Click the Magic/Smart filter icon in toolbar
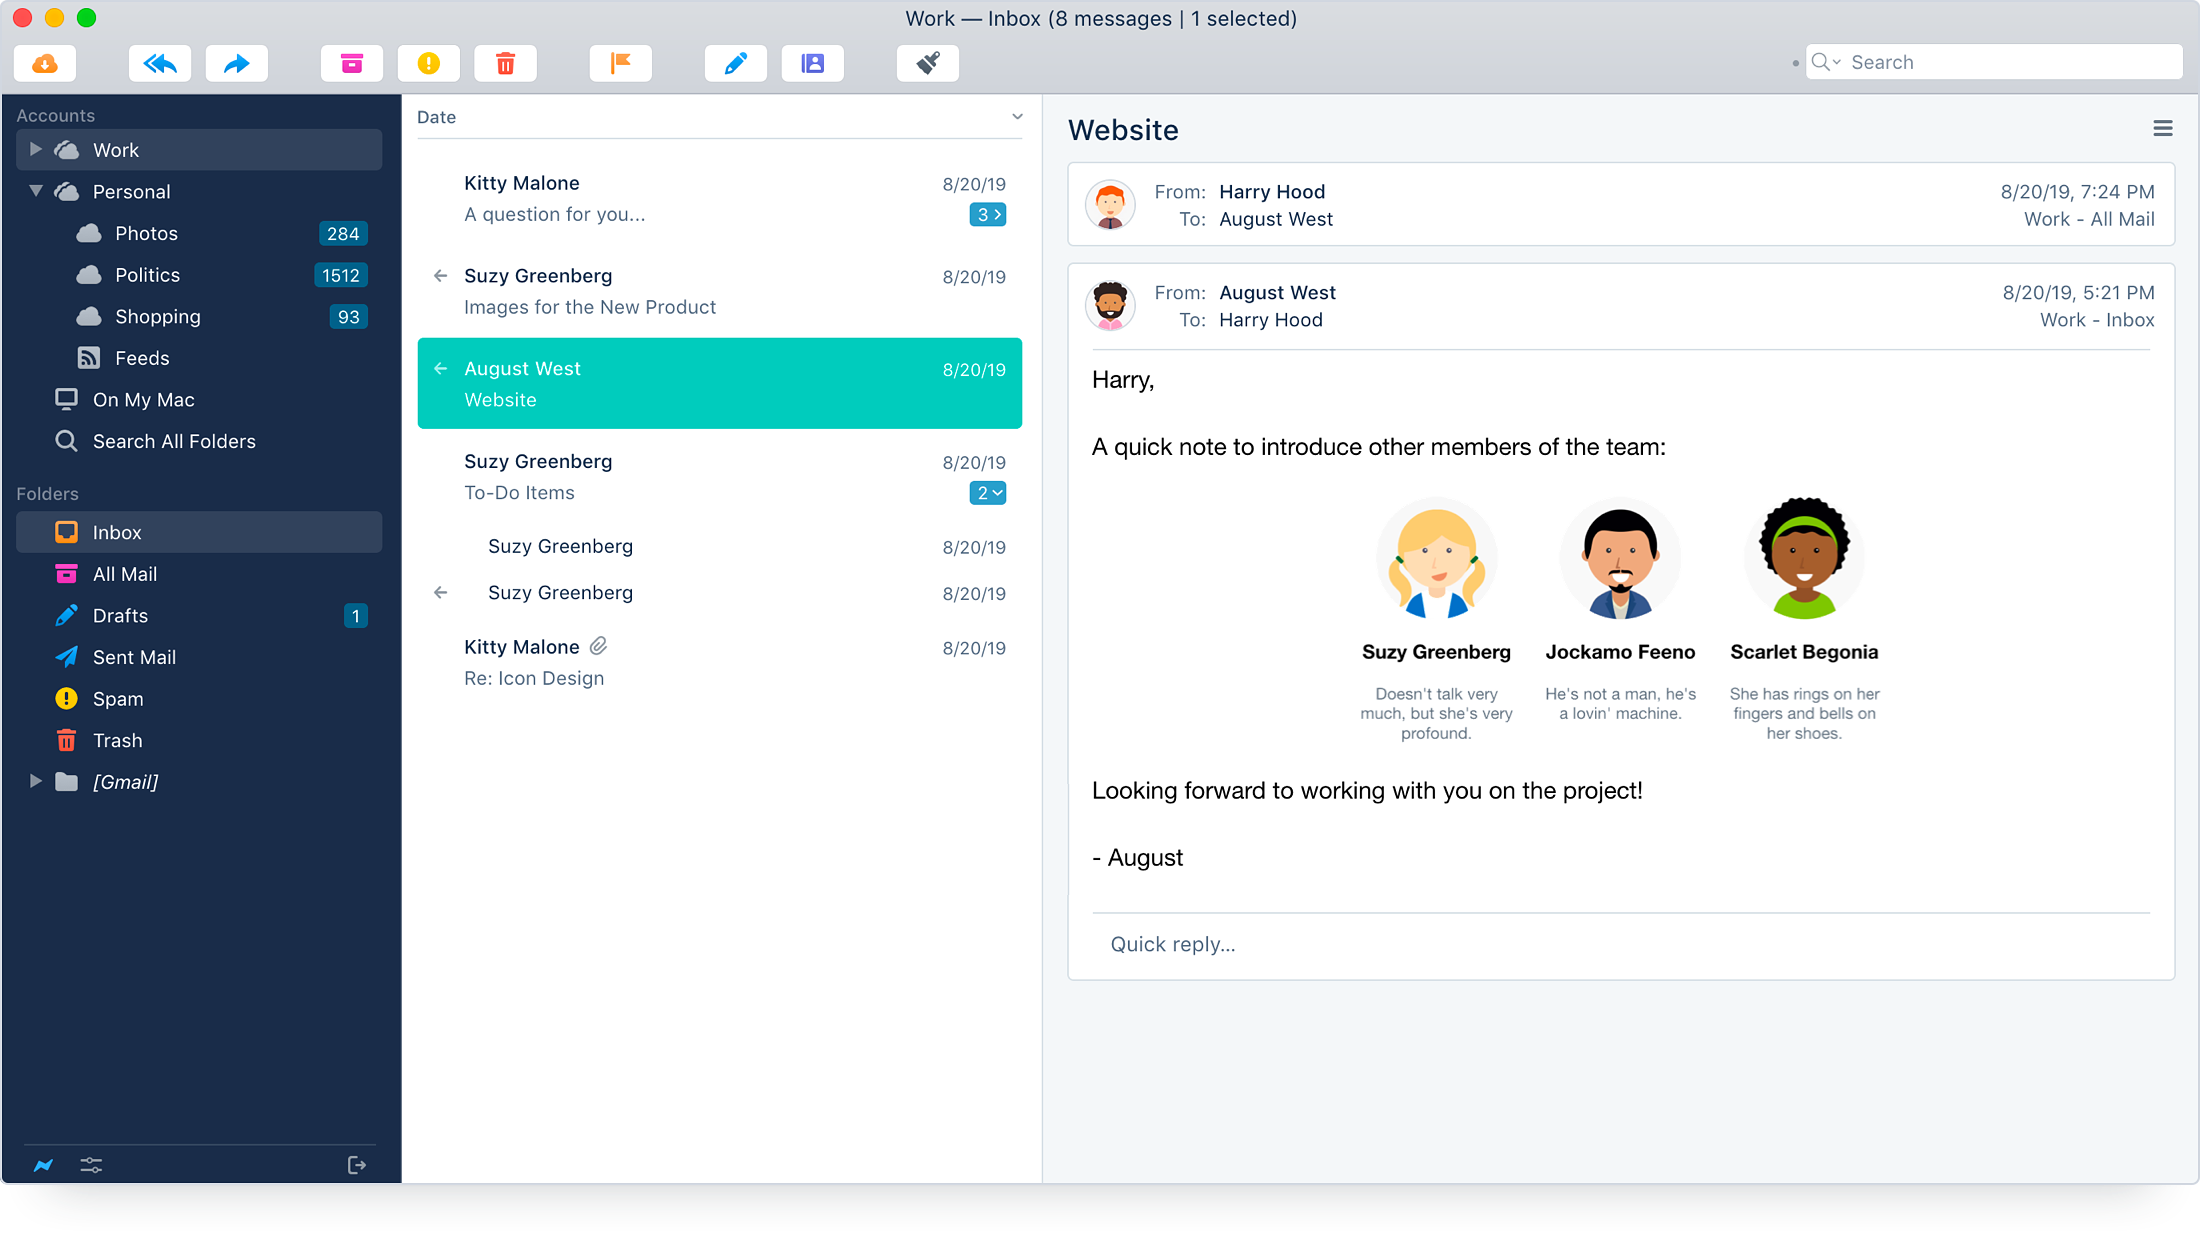This screenshot has height=1240, width=2200. pos(928,62)
